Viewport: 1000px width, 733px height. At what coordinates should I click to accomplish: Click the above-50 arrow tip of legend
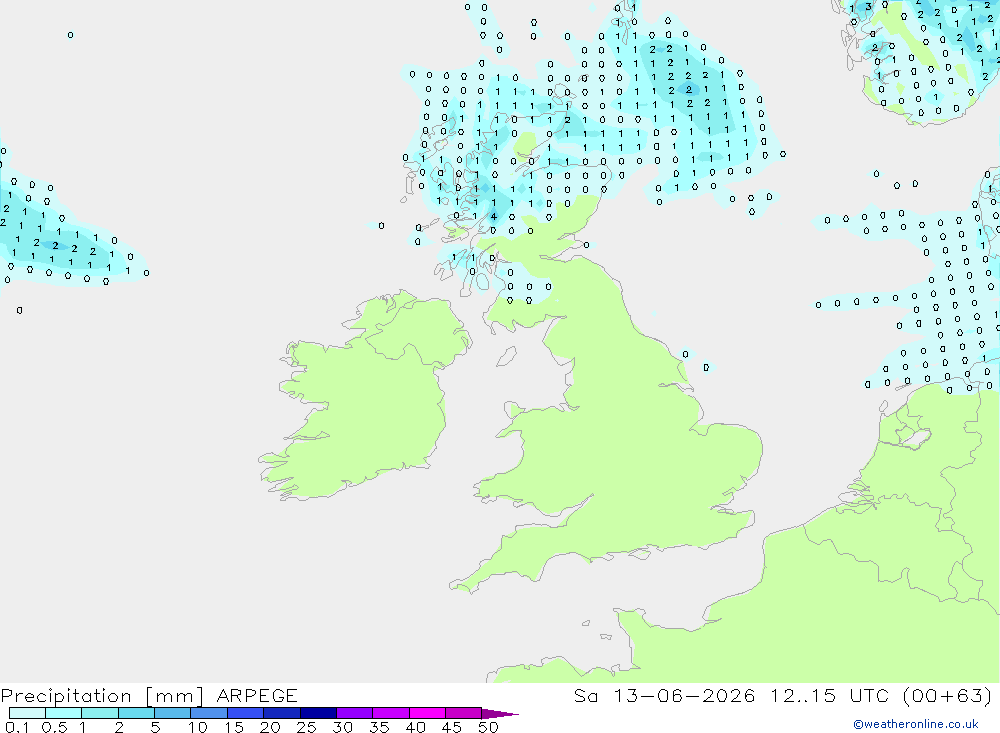pos(500,713)
